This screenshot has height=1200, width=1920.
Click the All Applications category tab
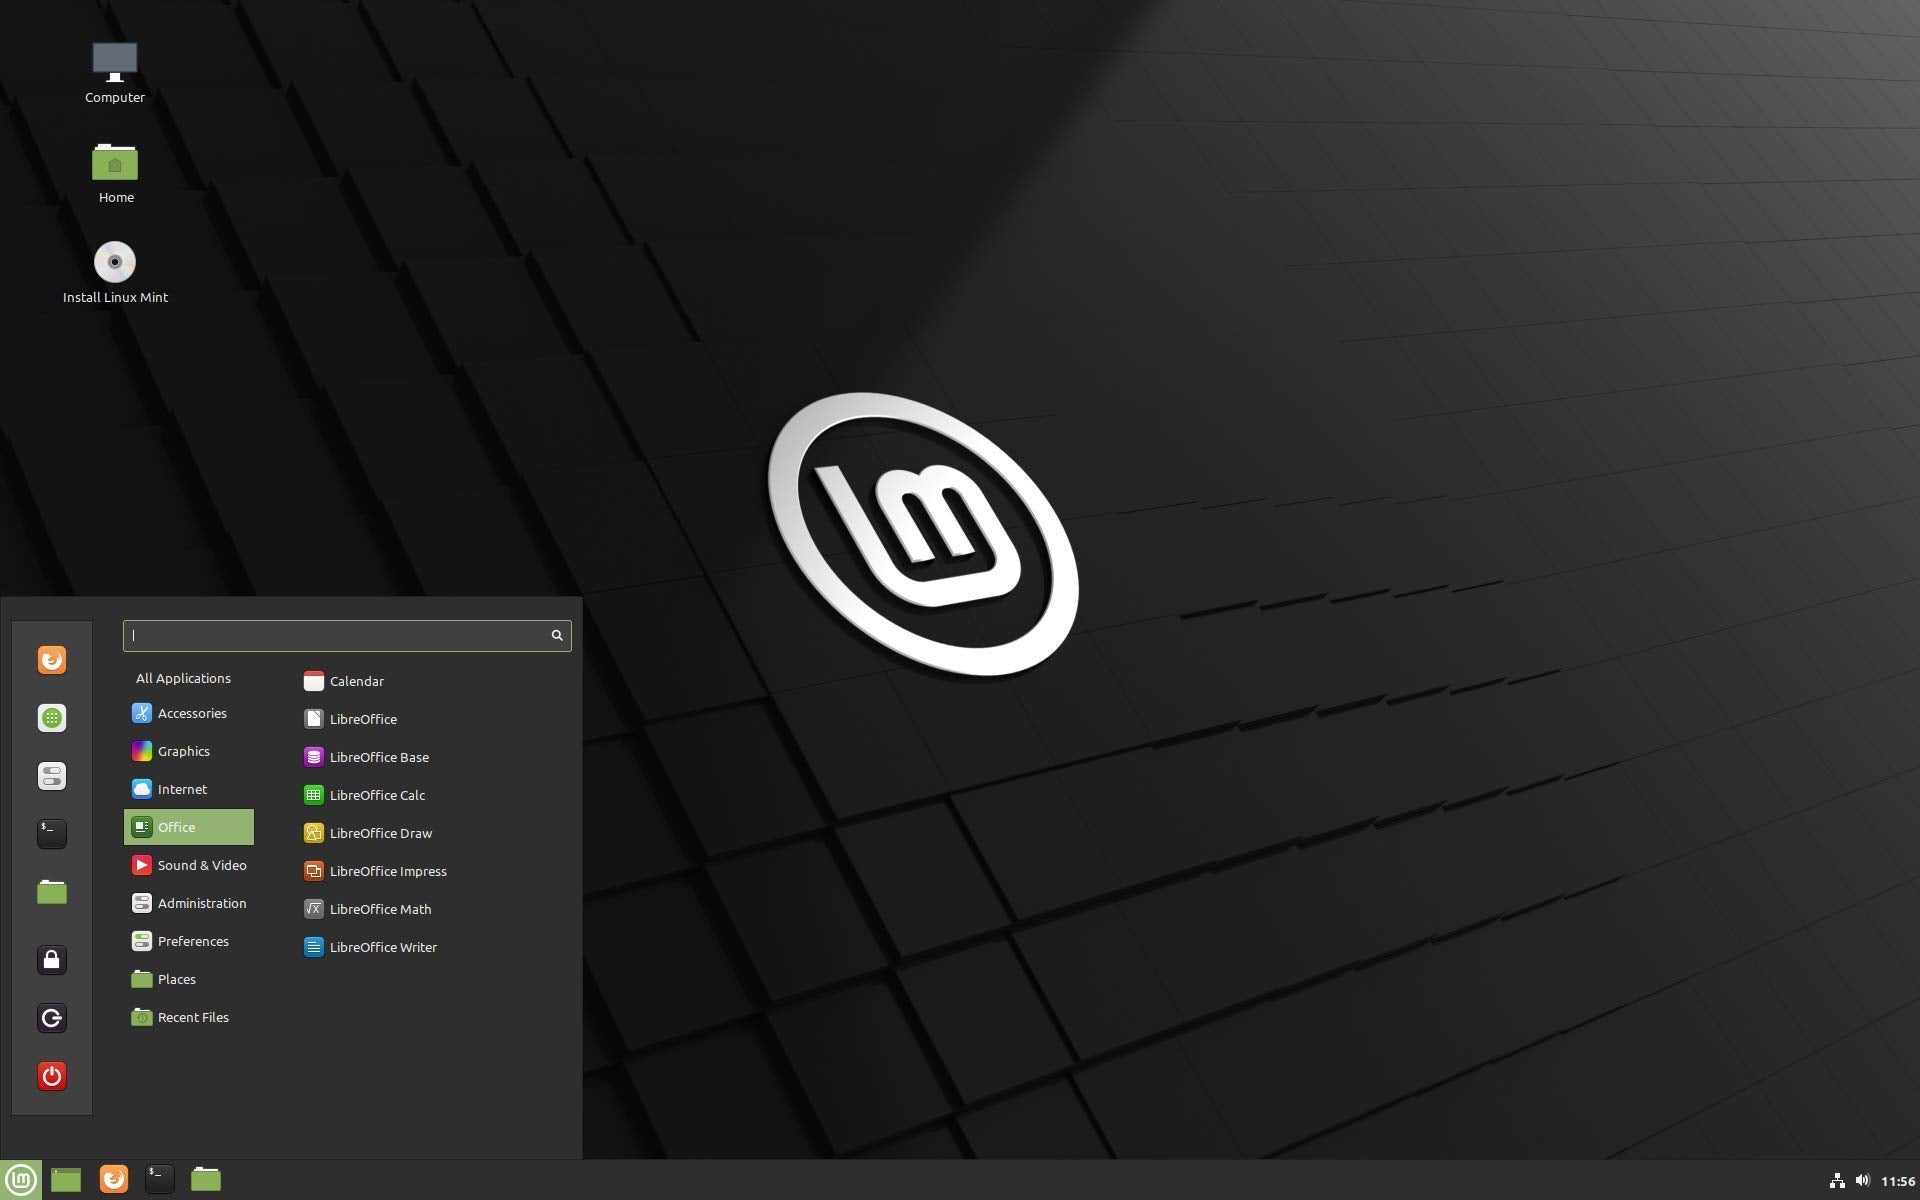(182, 677)
